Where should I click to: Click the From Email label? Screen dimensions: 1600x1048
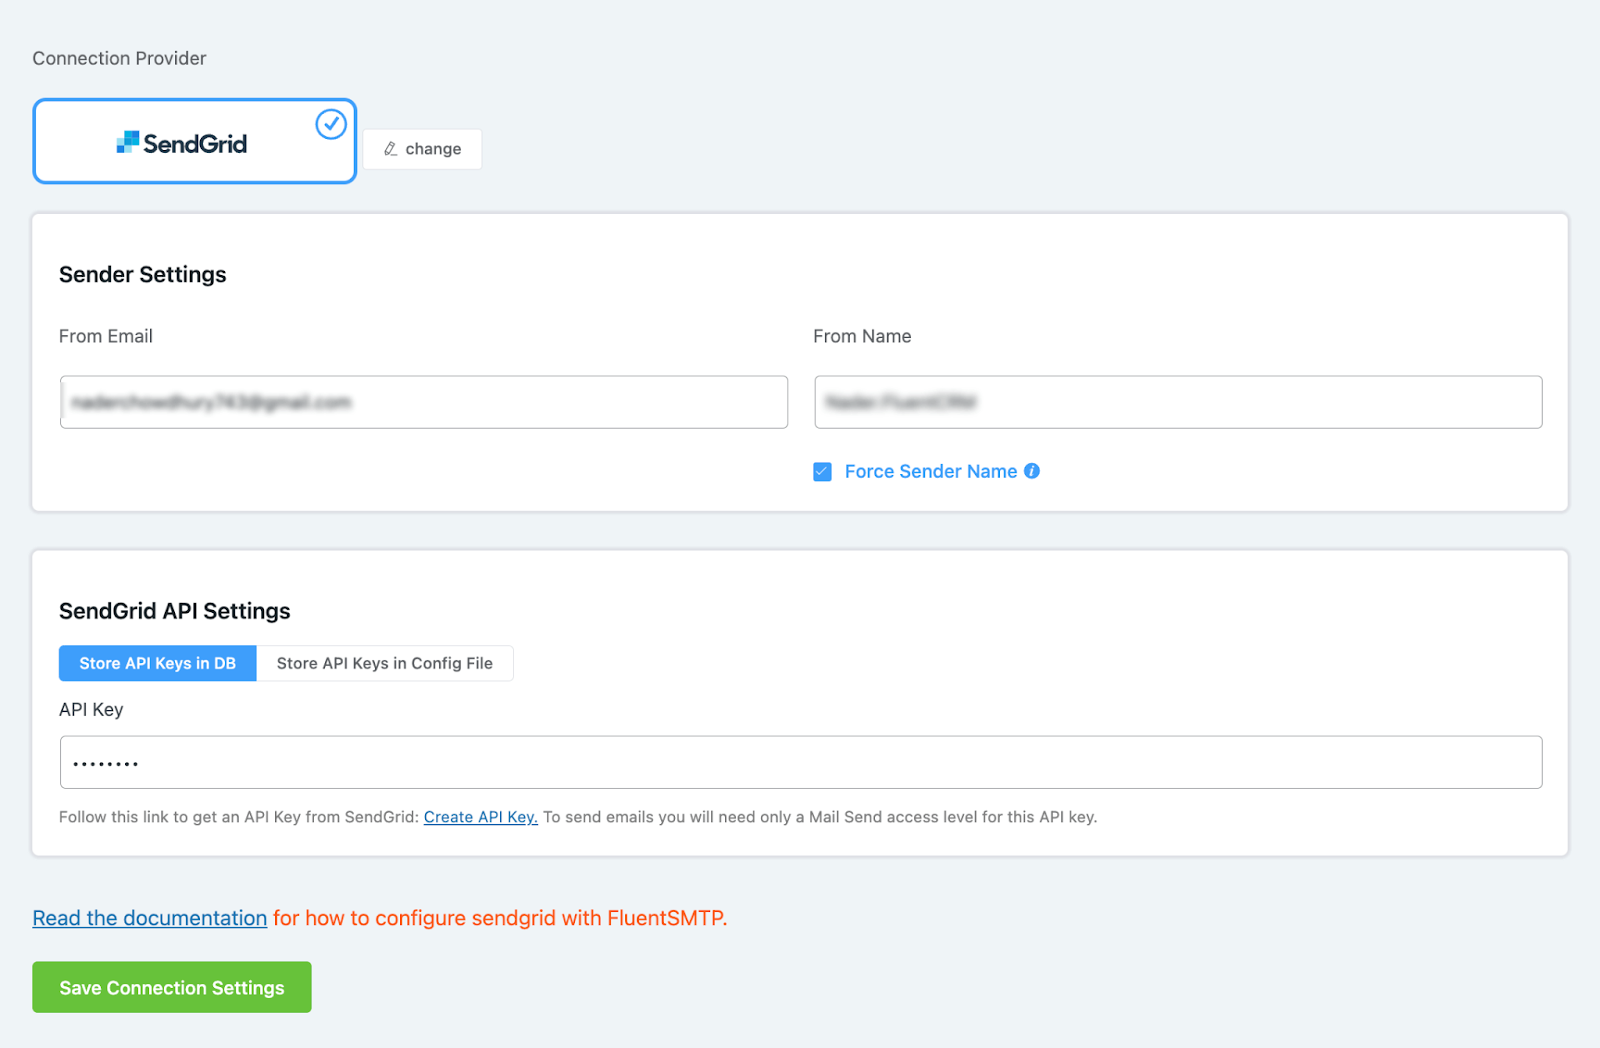pos(106,336)
